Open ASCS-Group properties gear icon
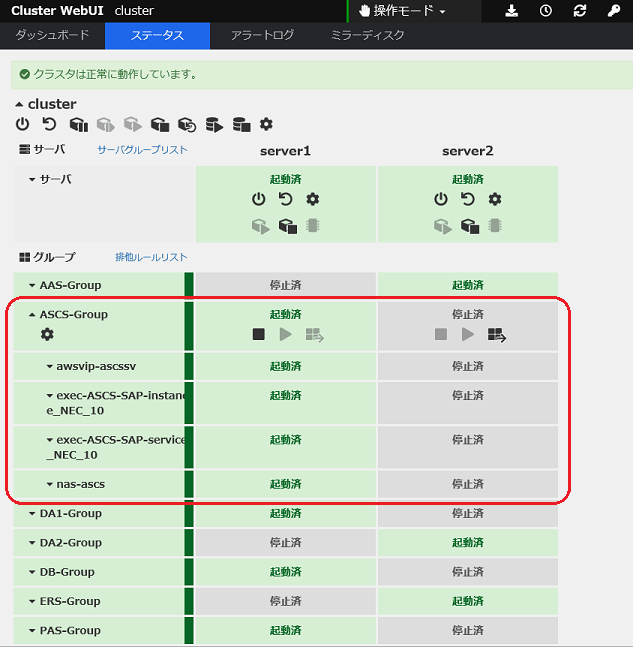 click(46, 334)
